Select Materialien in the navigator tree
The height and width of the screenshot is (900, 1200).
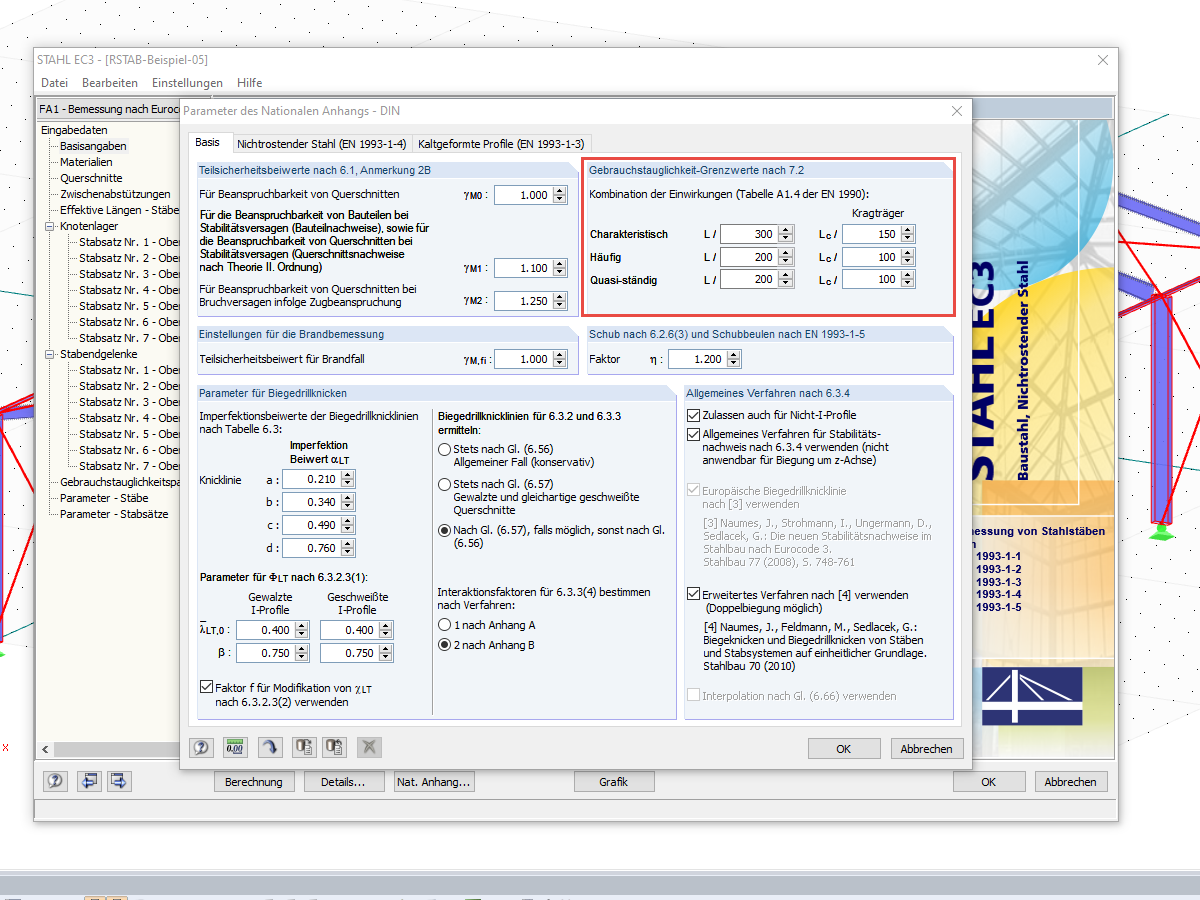86,162
